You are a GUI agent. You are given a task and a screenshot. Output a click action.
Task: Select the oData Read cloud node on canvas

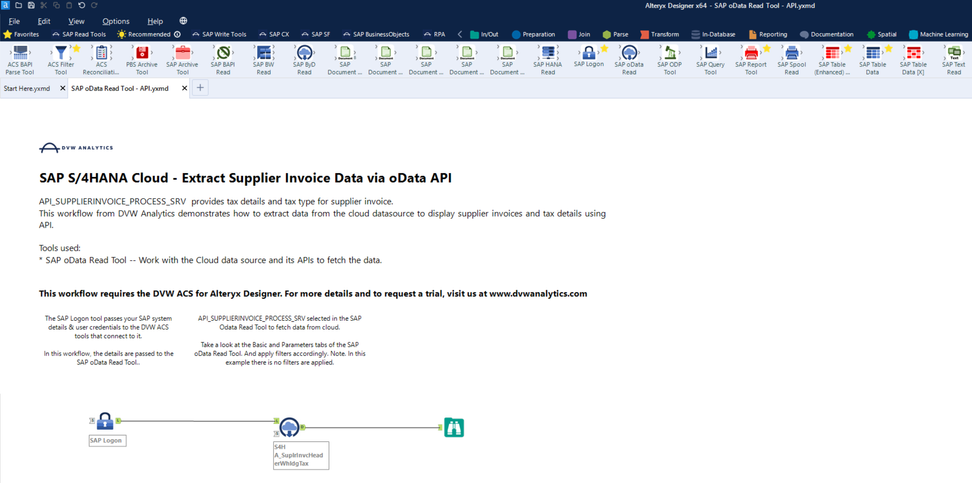[289, 427]
